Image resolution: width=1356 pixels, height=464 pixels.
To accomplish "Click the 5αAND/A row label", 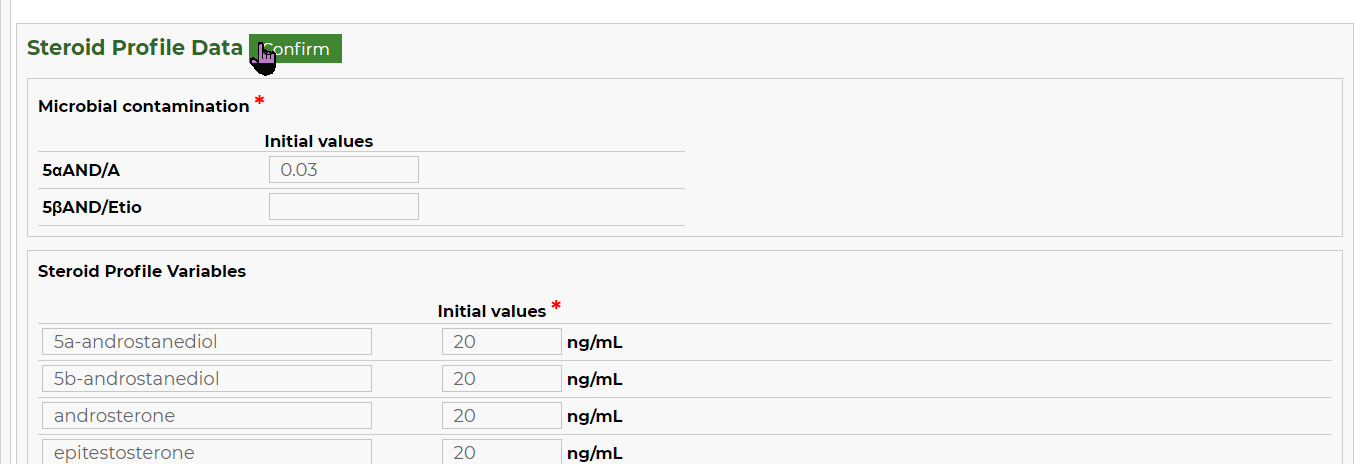I will 81,170.
